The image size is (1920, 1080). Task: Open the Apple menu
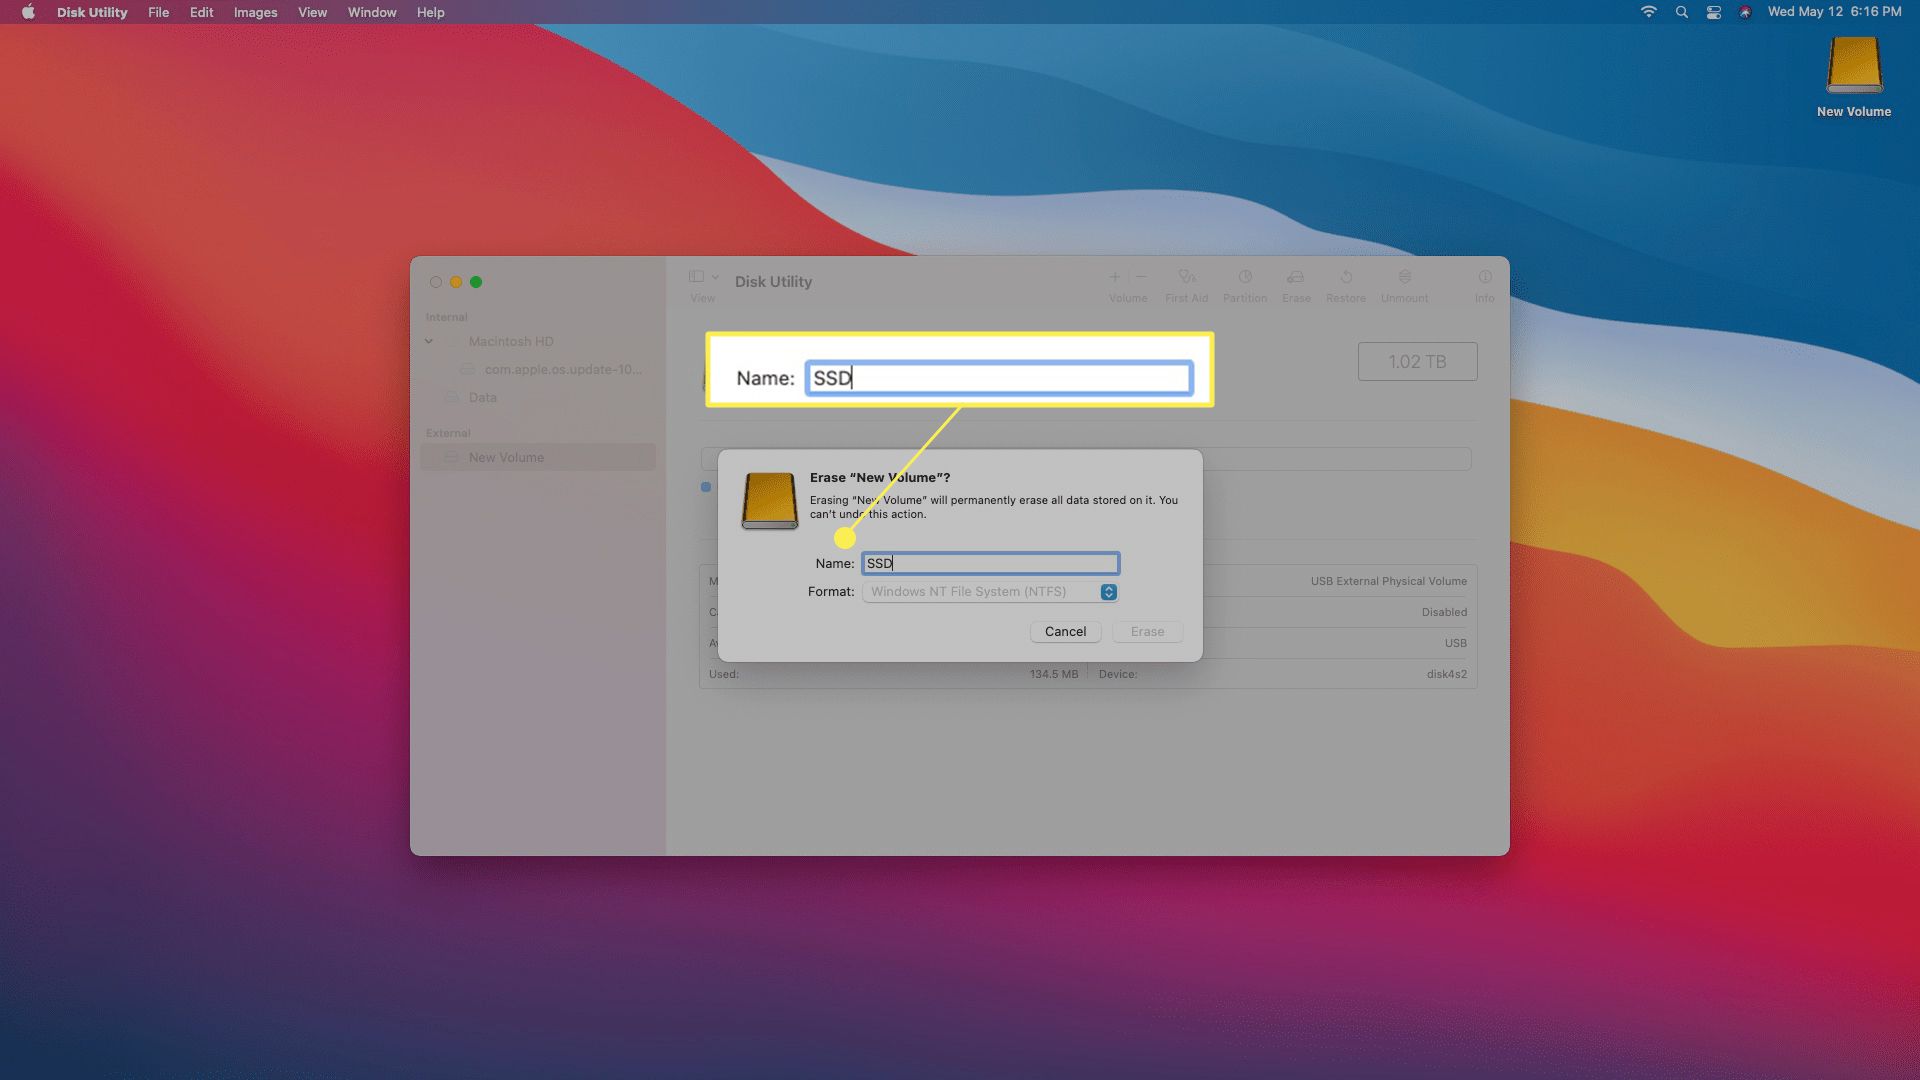(28, 12)
